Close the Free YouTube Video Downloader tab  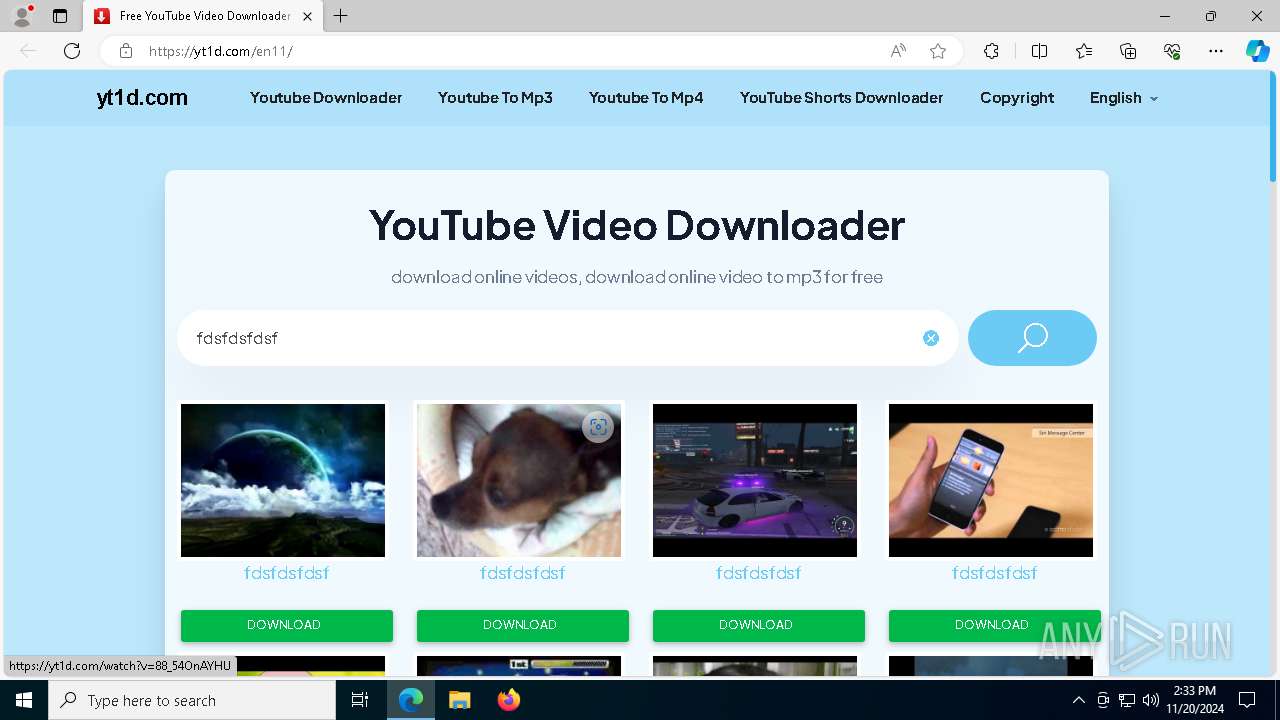coord(307,16)
